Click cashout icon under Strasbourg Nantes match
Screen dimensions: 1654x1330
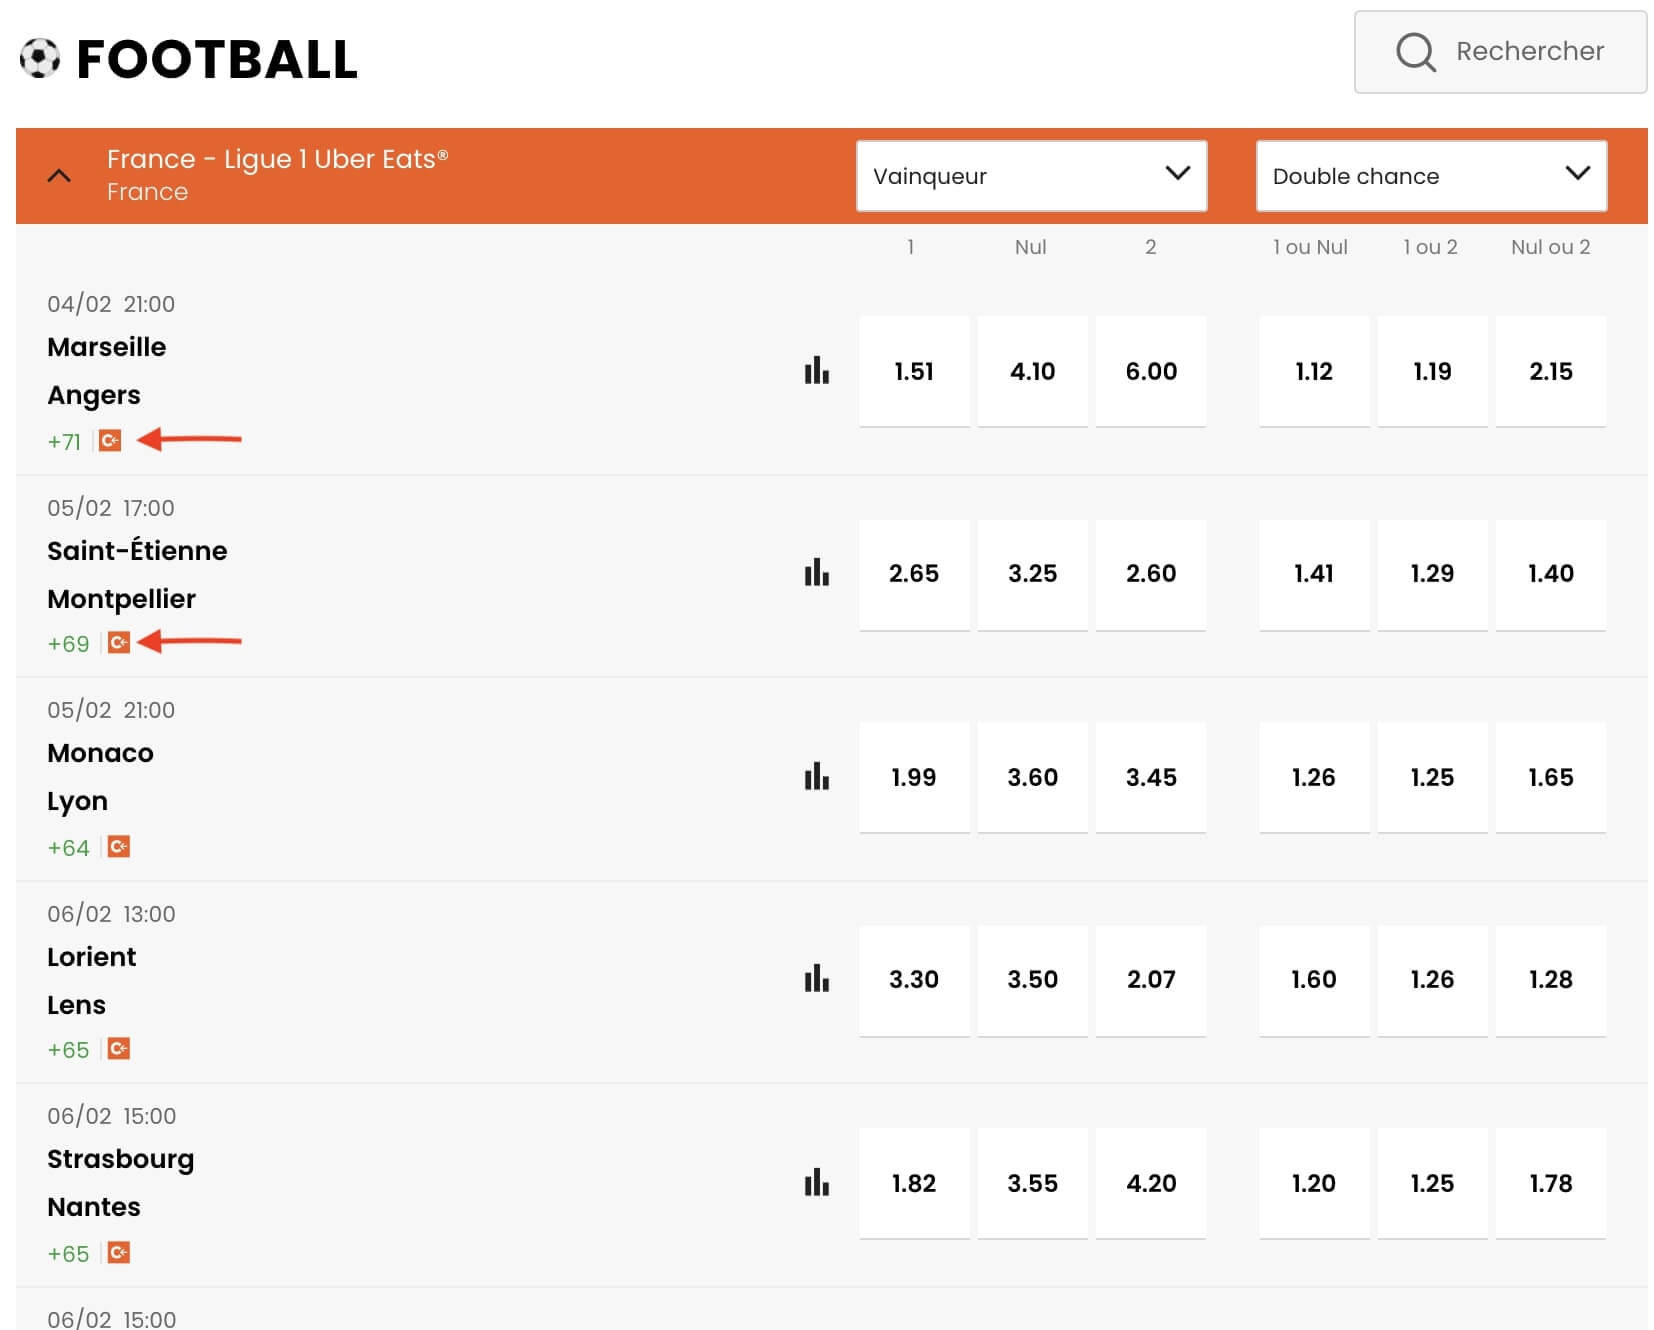point(119,1253)
